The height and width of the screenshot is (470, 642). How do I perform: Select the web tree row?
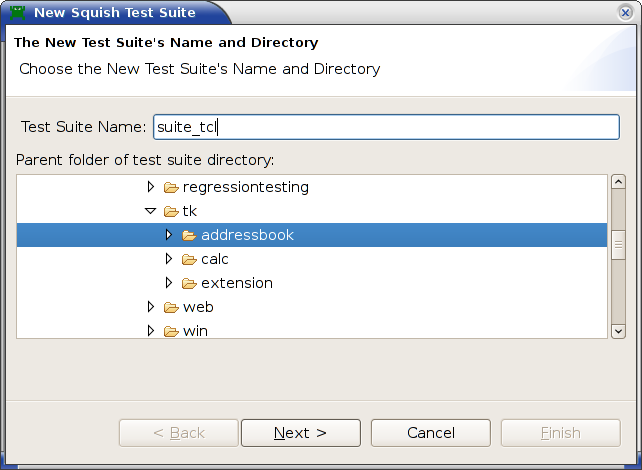(x=312, y=307)
